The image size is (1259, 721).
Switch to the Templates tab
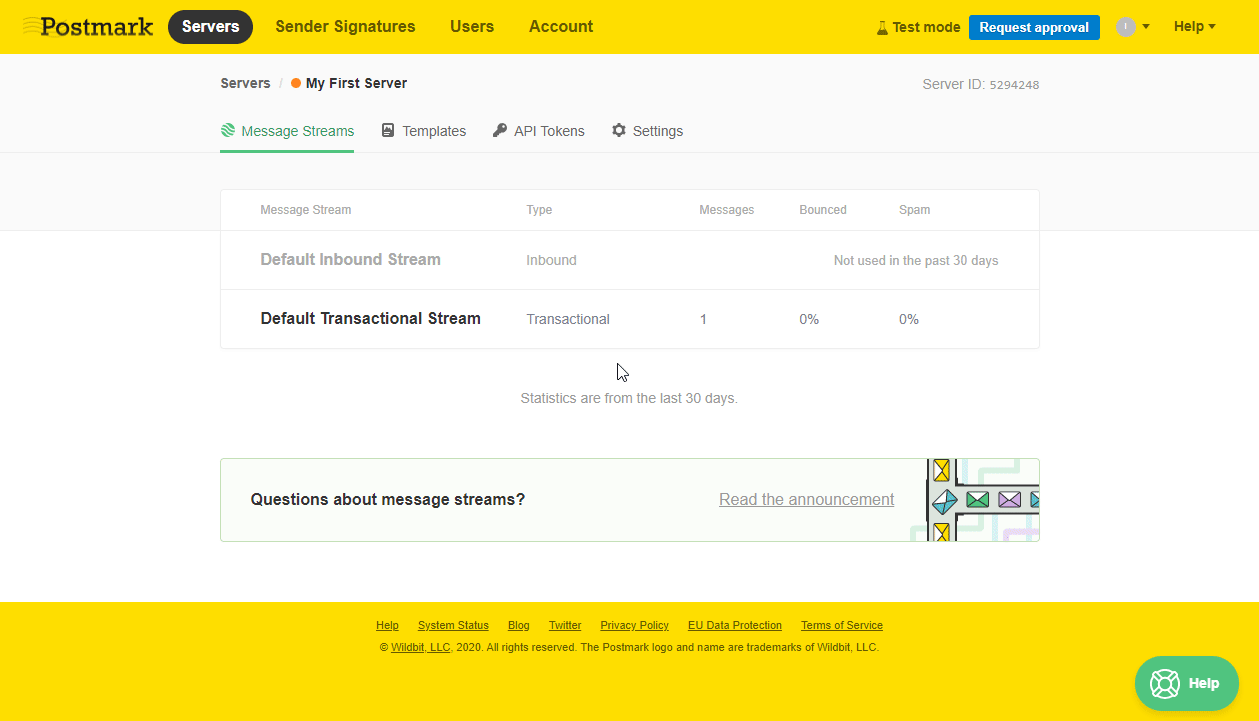click(x=424, y=131)
